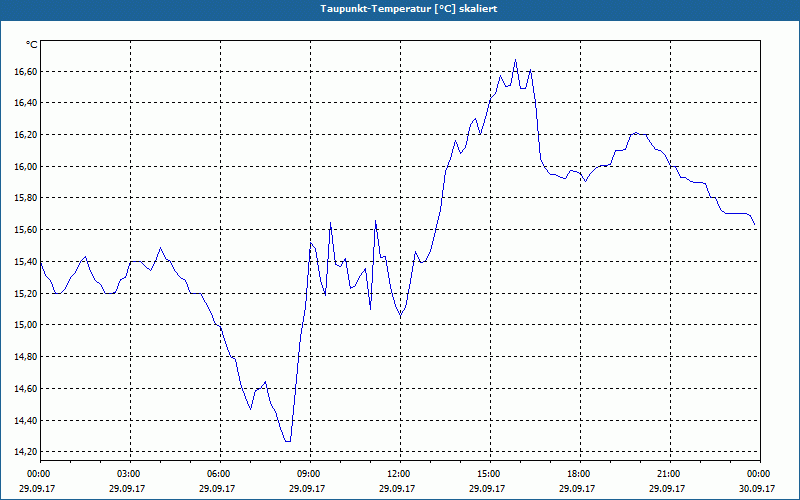The height and width of the screenshot is (500, 800).
Task: Click the 03:00 time axis label
Action: (127, 474)
